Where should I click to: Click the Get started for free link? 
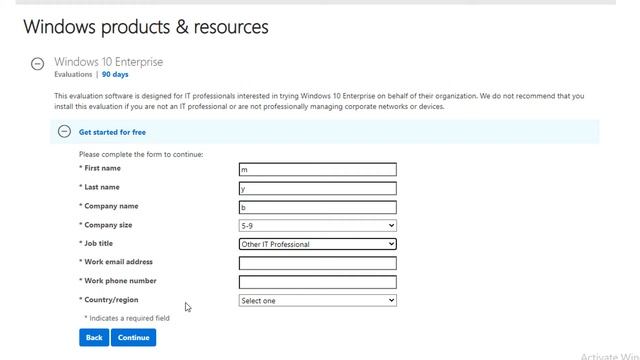[x=112, y=132]
